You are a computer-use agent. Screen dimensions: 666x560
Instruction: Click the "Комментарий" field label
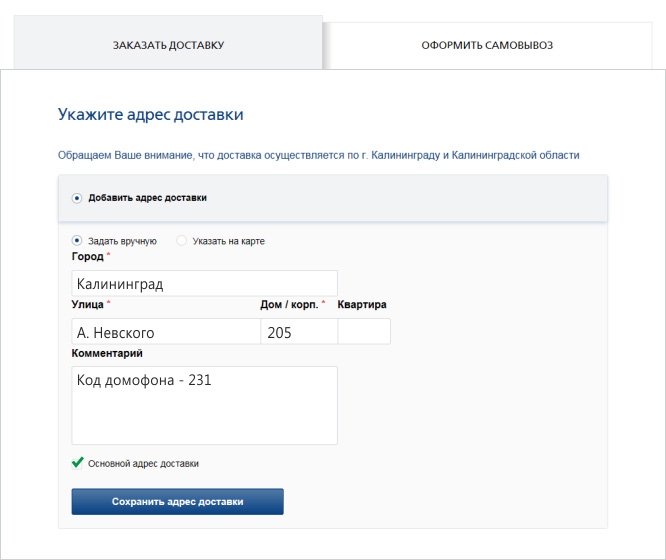[107, 353]
